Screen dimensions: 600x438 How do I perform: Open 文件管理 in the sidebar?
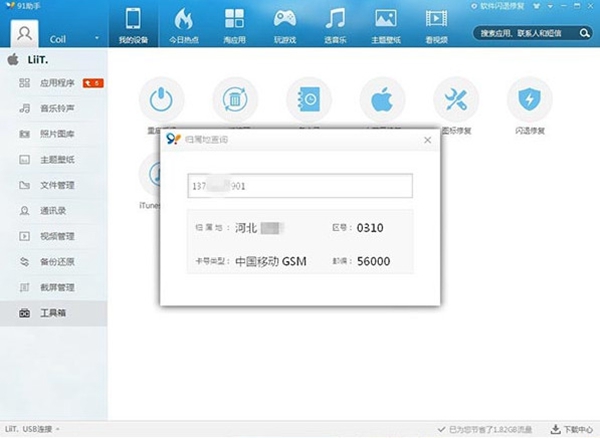tap(54, 185)
